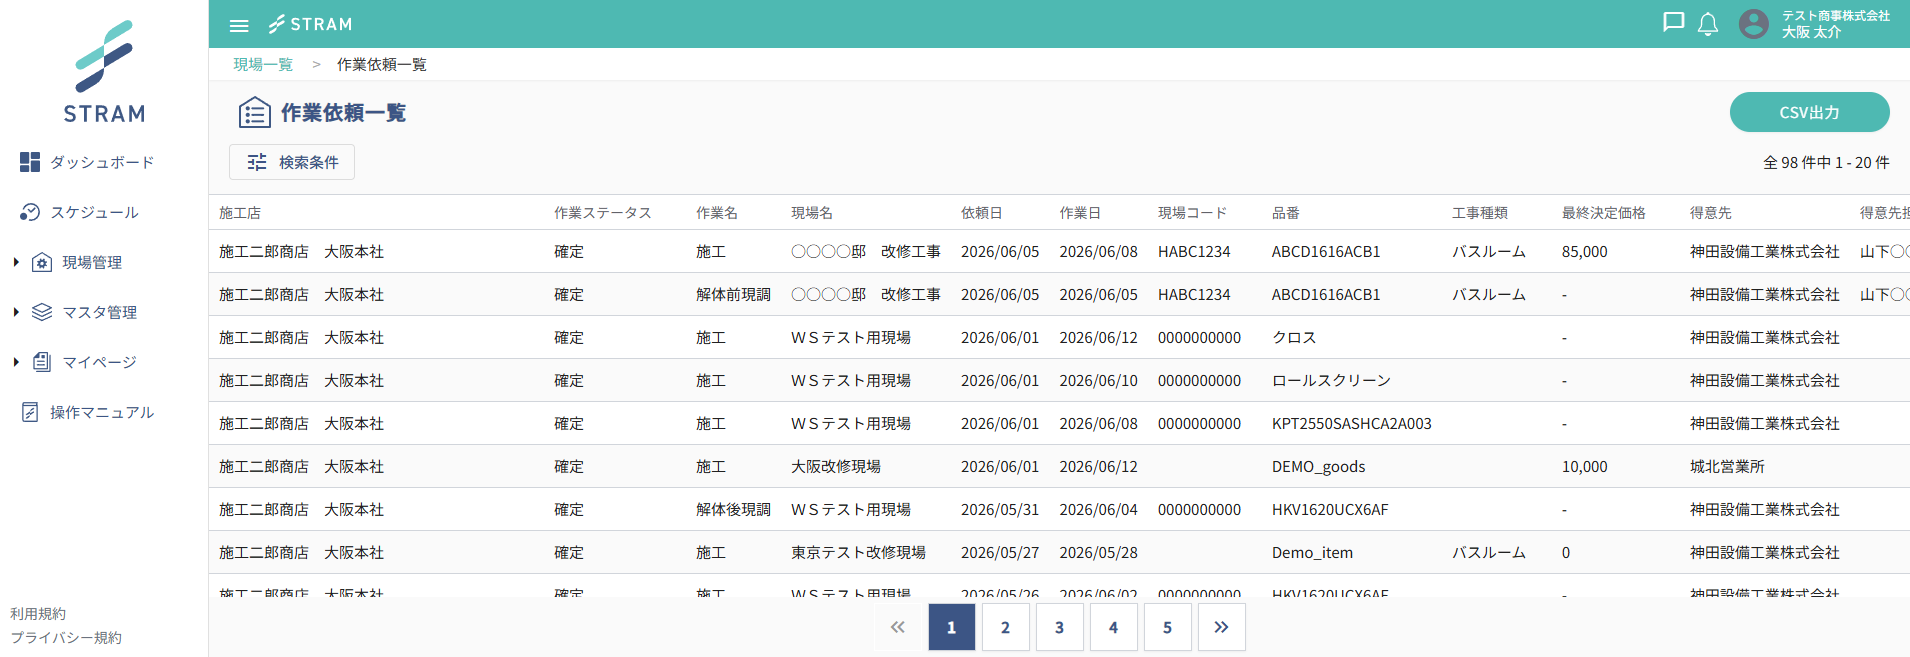1910x657 pixels.
Task: Select page 3 in pagination
Action: click(x=1060, y=627)
